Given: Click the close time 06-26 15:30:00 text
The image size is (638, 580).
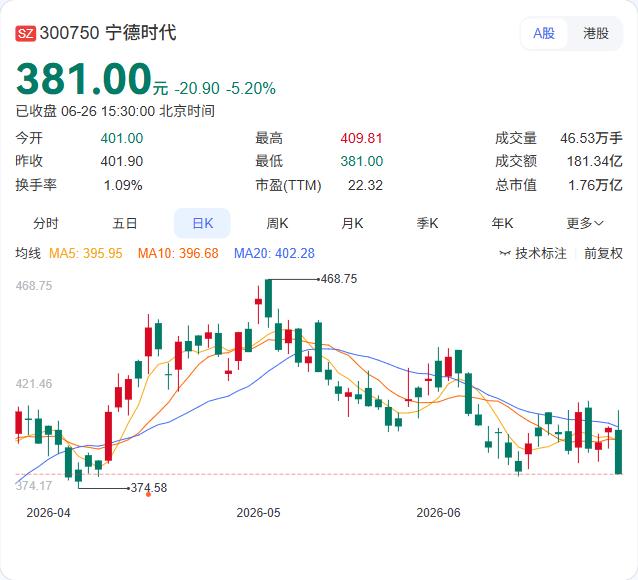Looking at the screenshot, I should click(107, 111).
